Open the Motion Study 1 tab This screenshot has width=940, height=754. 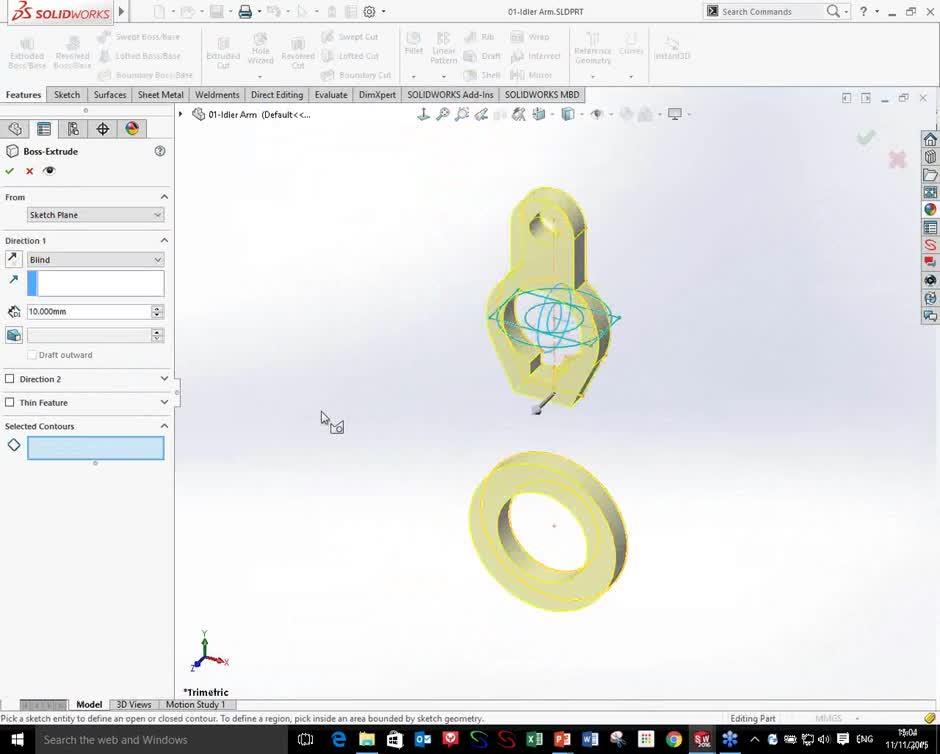(196, 704)
